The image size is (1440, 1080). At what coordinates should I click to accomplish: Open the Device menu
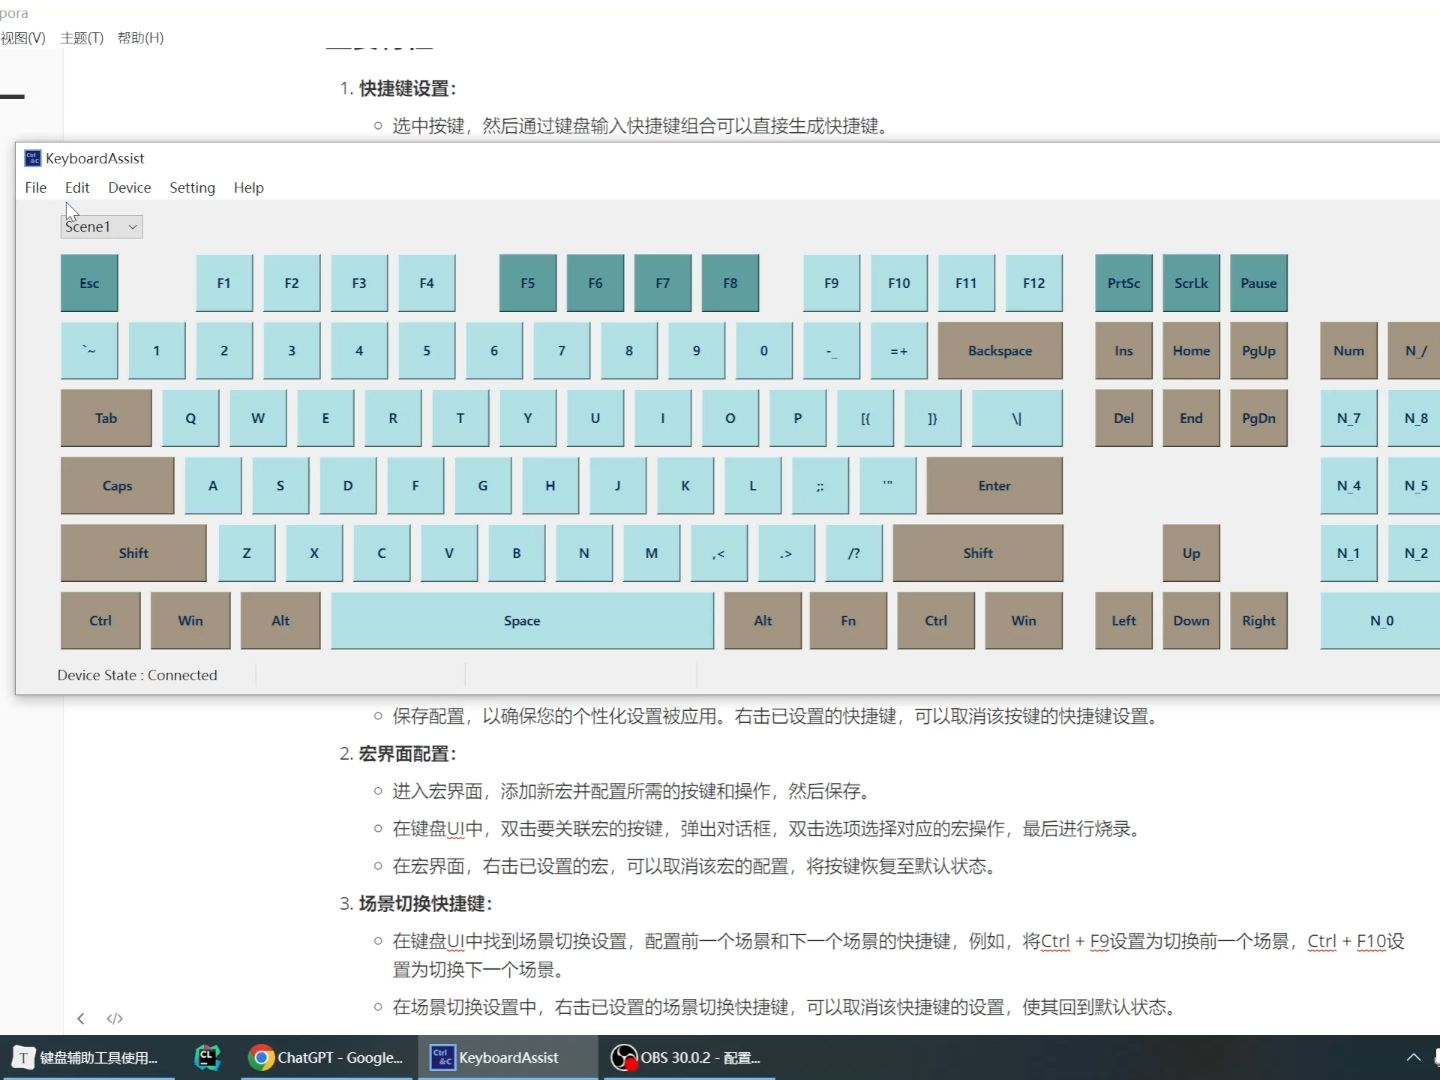[x=129, y=187]
